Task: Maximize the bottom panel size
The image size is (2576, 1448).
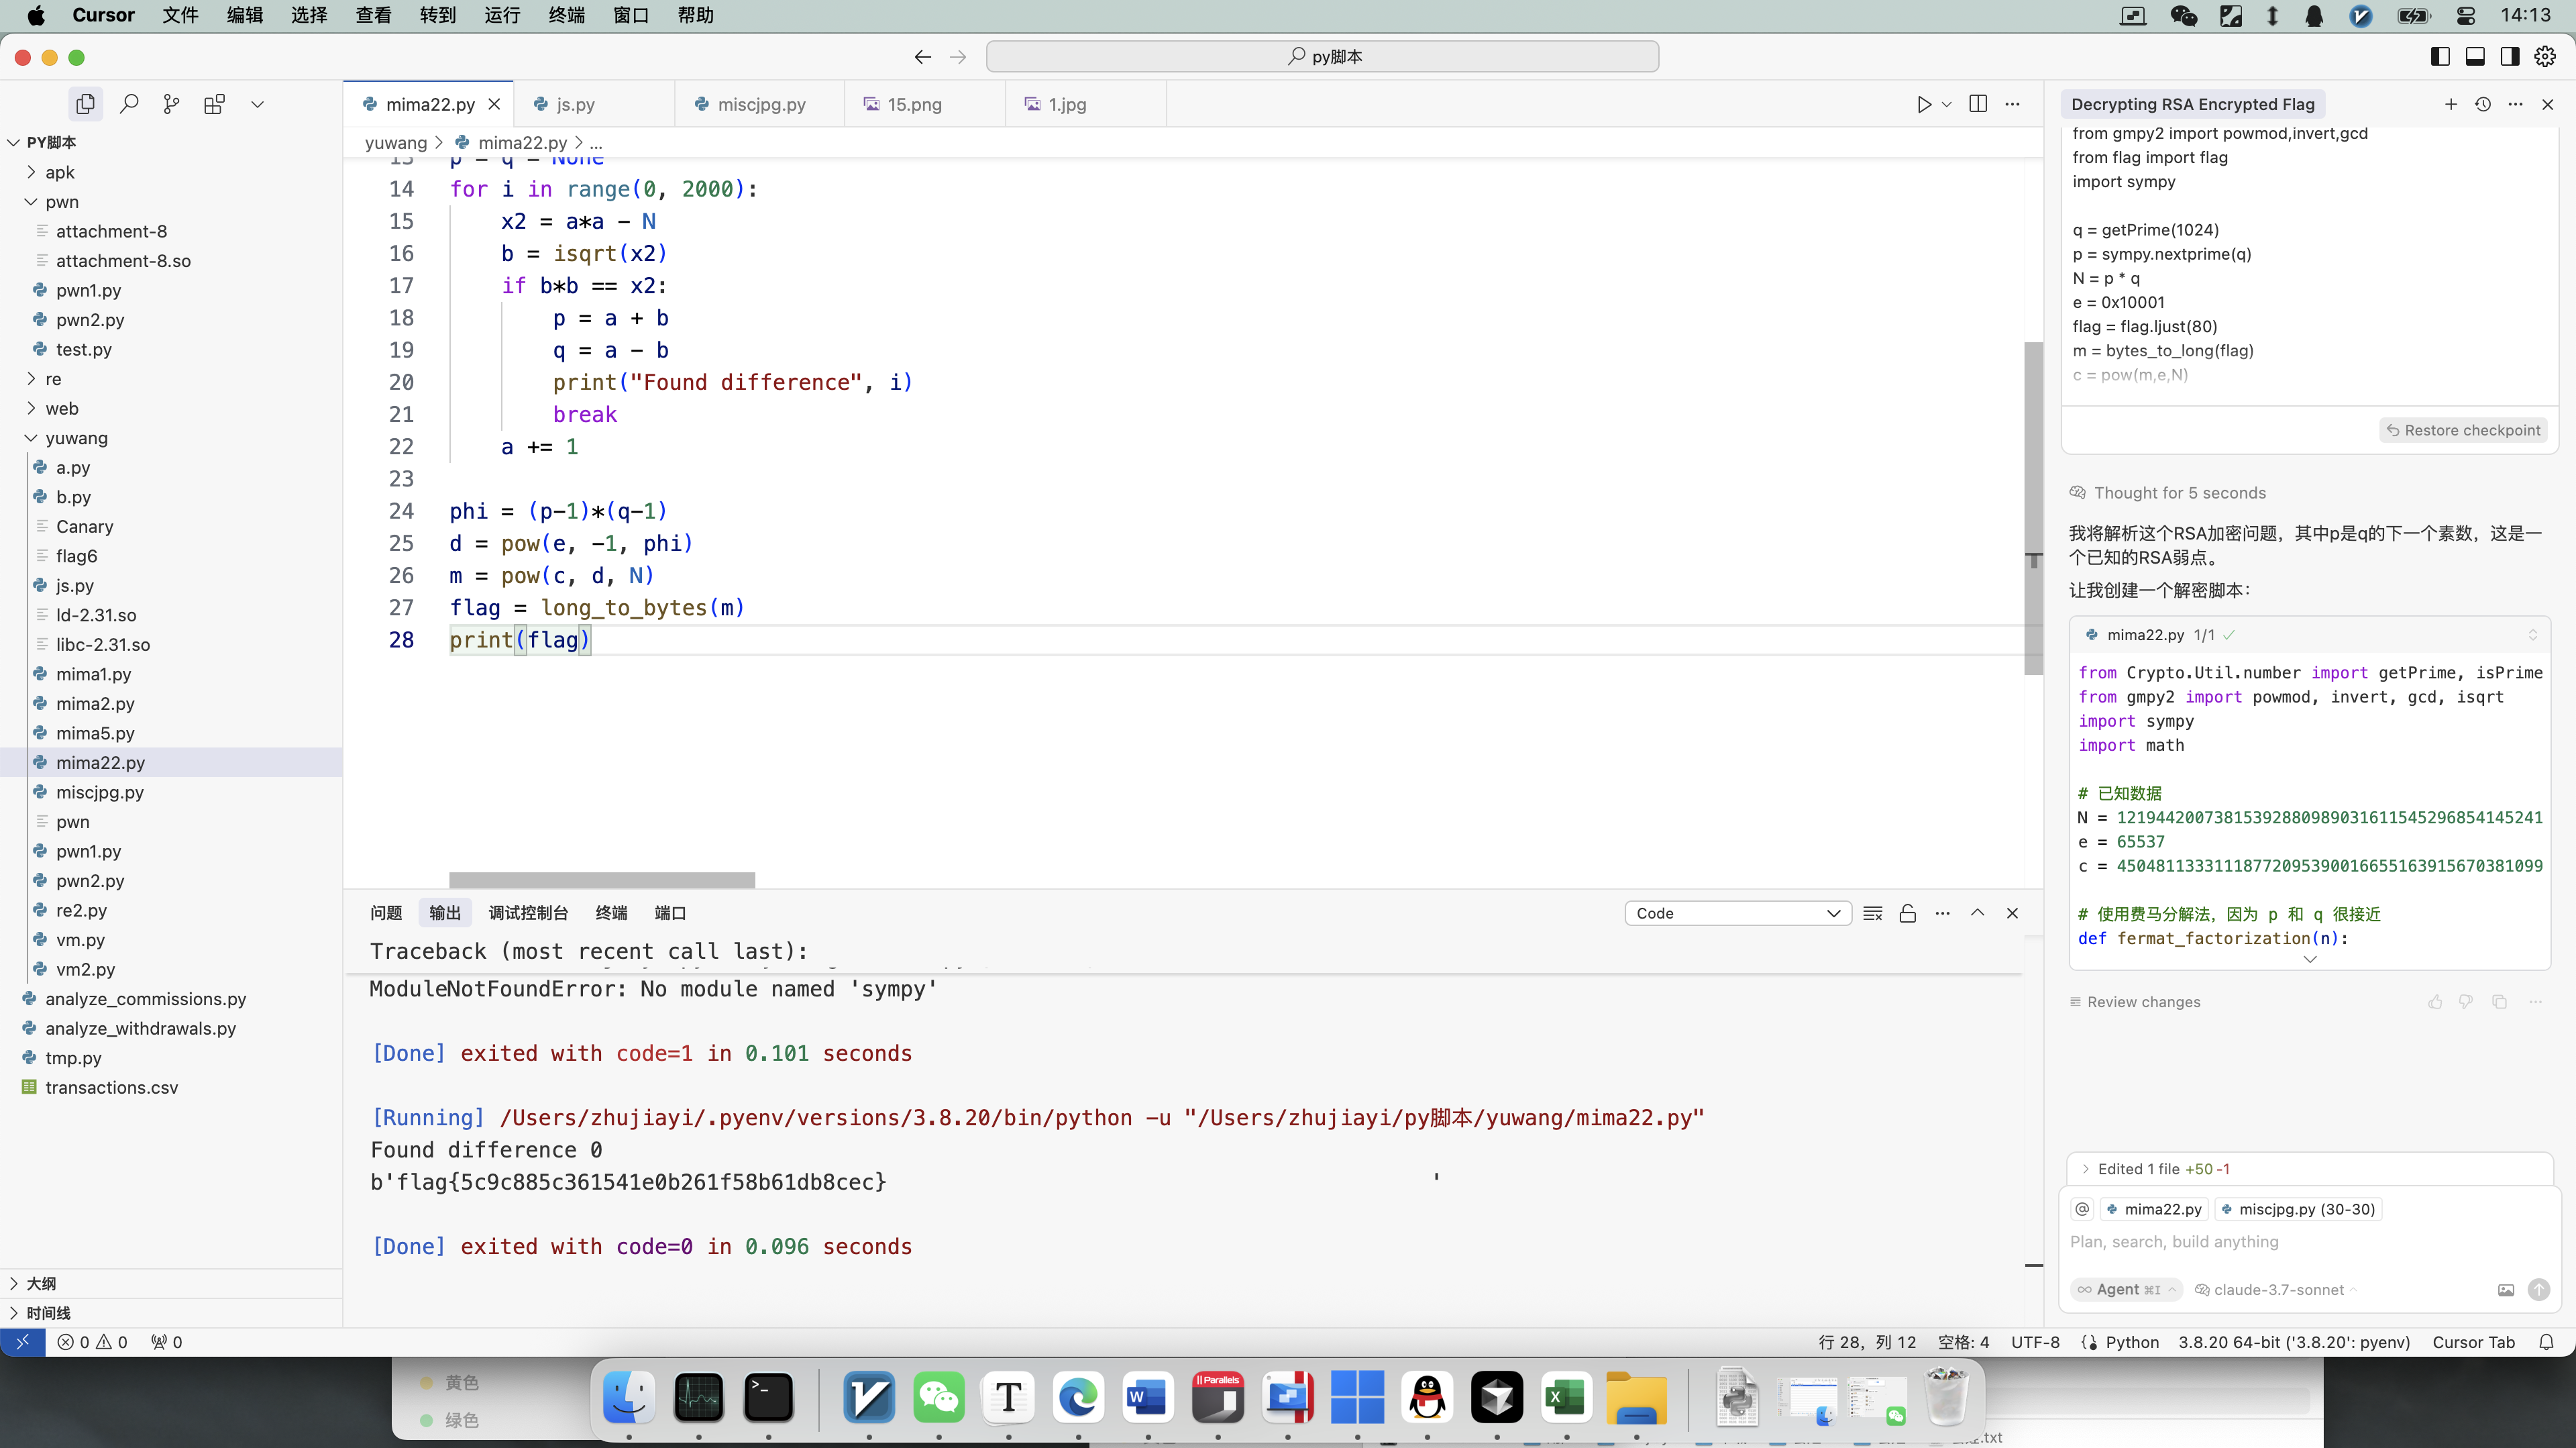Action: (x=1977, y=913)
